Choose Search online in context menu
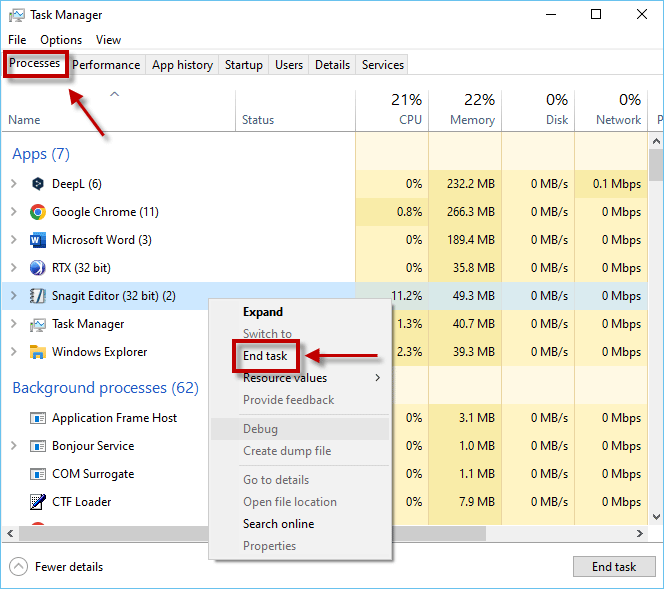664x589 pixels. (x=279, y=524)
